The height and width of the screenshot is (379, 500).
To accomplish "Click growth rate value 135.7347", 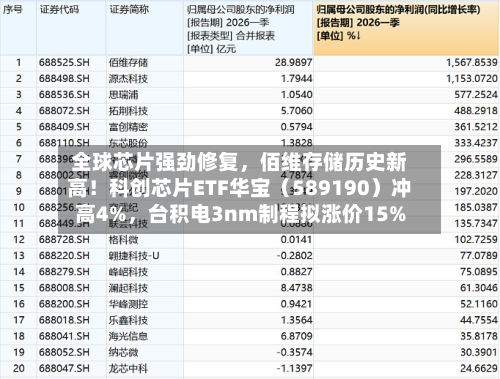I will [x=476, y=223].
